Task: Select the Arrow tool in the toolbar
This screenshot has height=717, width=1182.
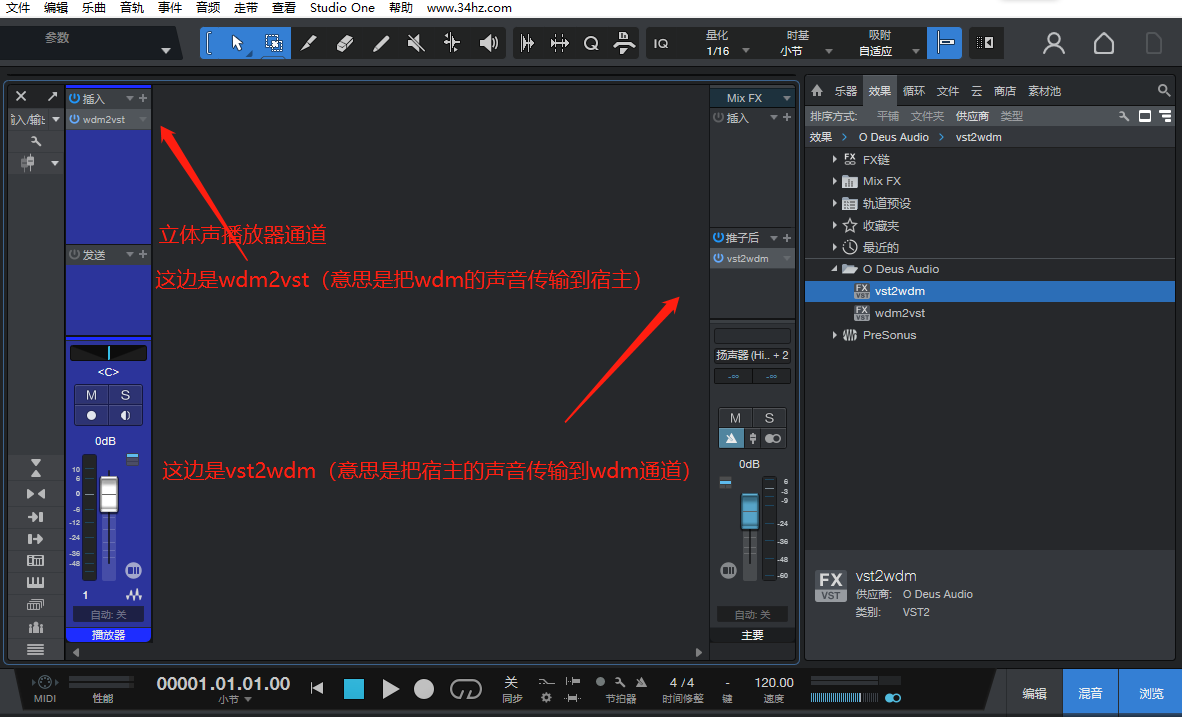Action: coord(238,42)
